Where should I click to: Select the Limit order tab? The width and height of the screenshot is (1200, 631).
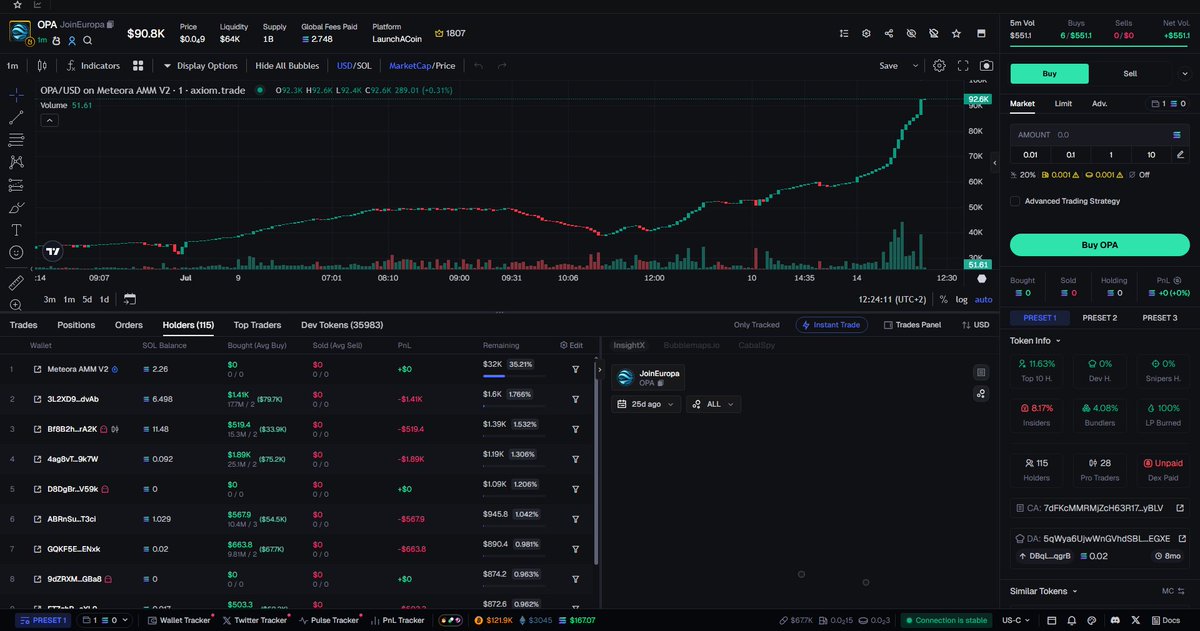tap(1064, 103)
